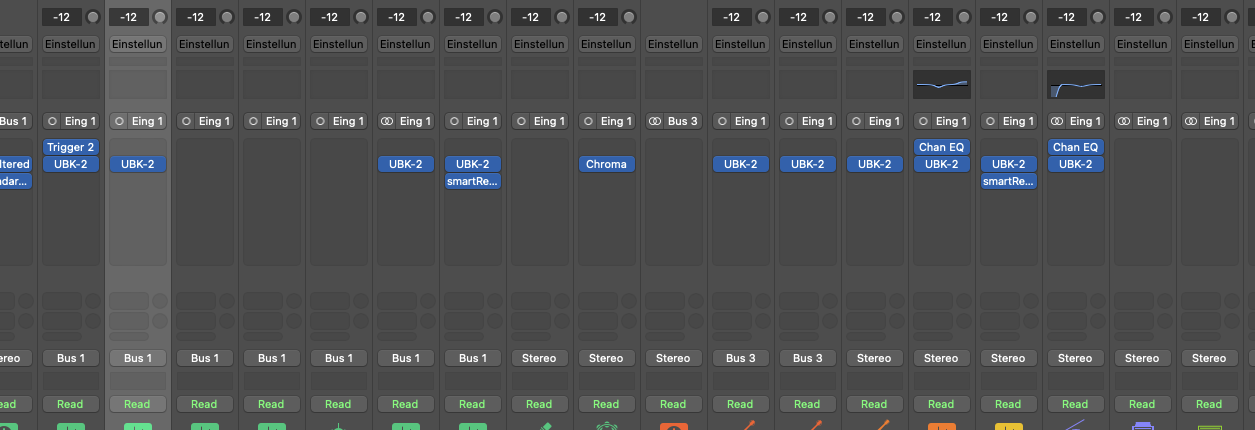Open the Chroma plug-in
Image resolution: width=1255 pixels, height=430 pixels.
[x=606, y=164]
